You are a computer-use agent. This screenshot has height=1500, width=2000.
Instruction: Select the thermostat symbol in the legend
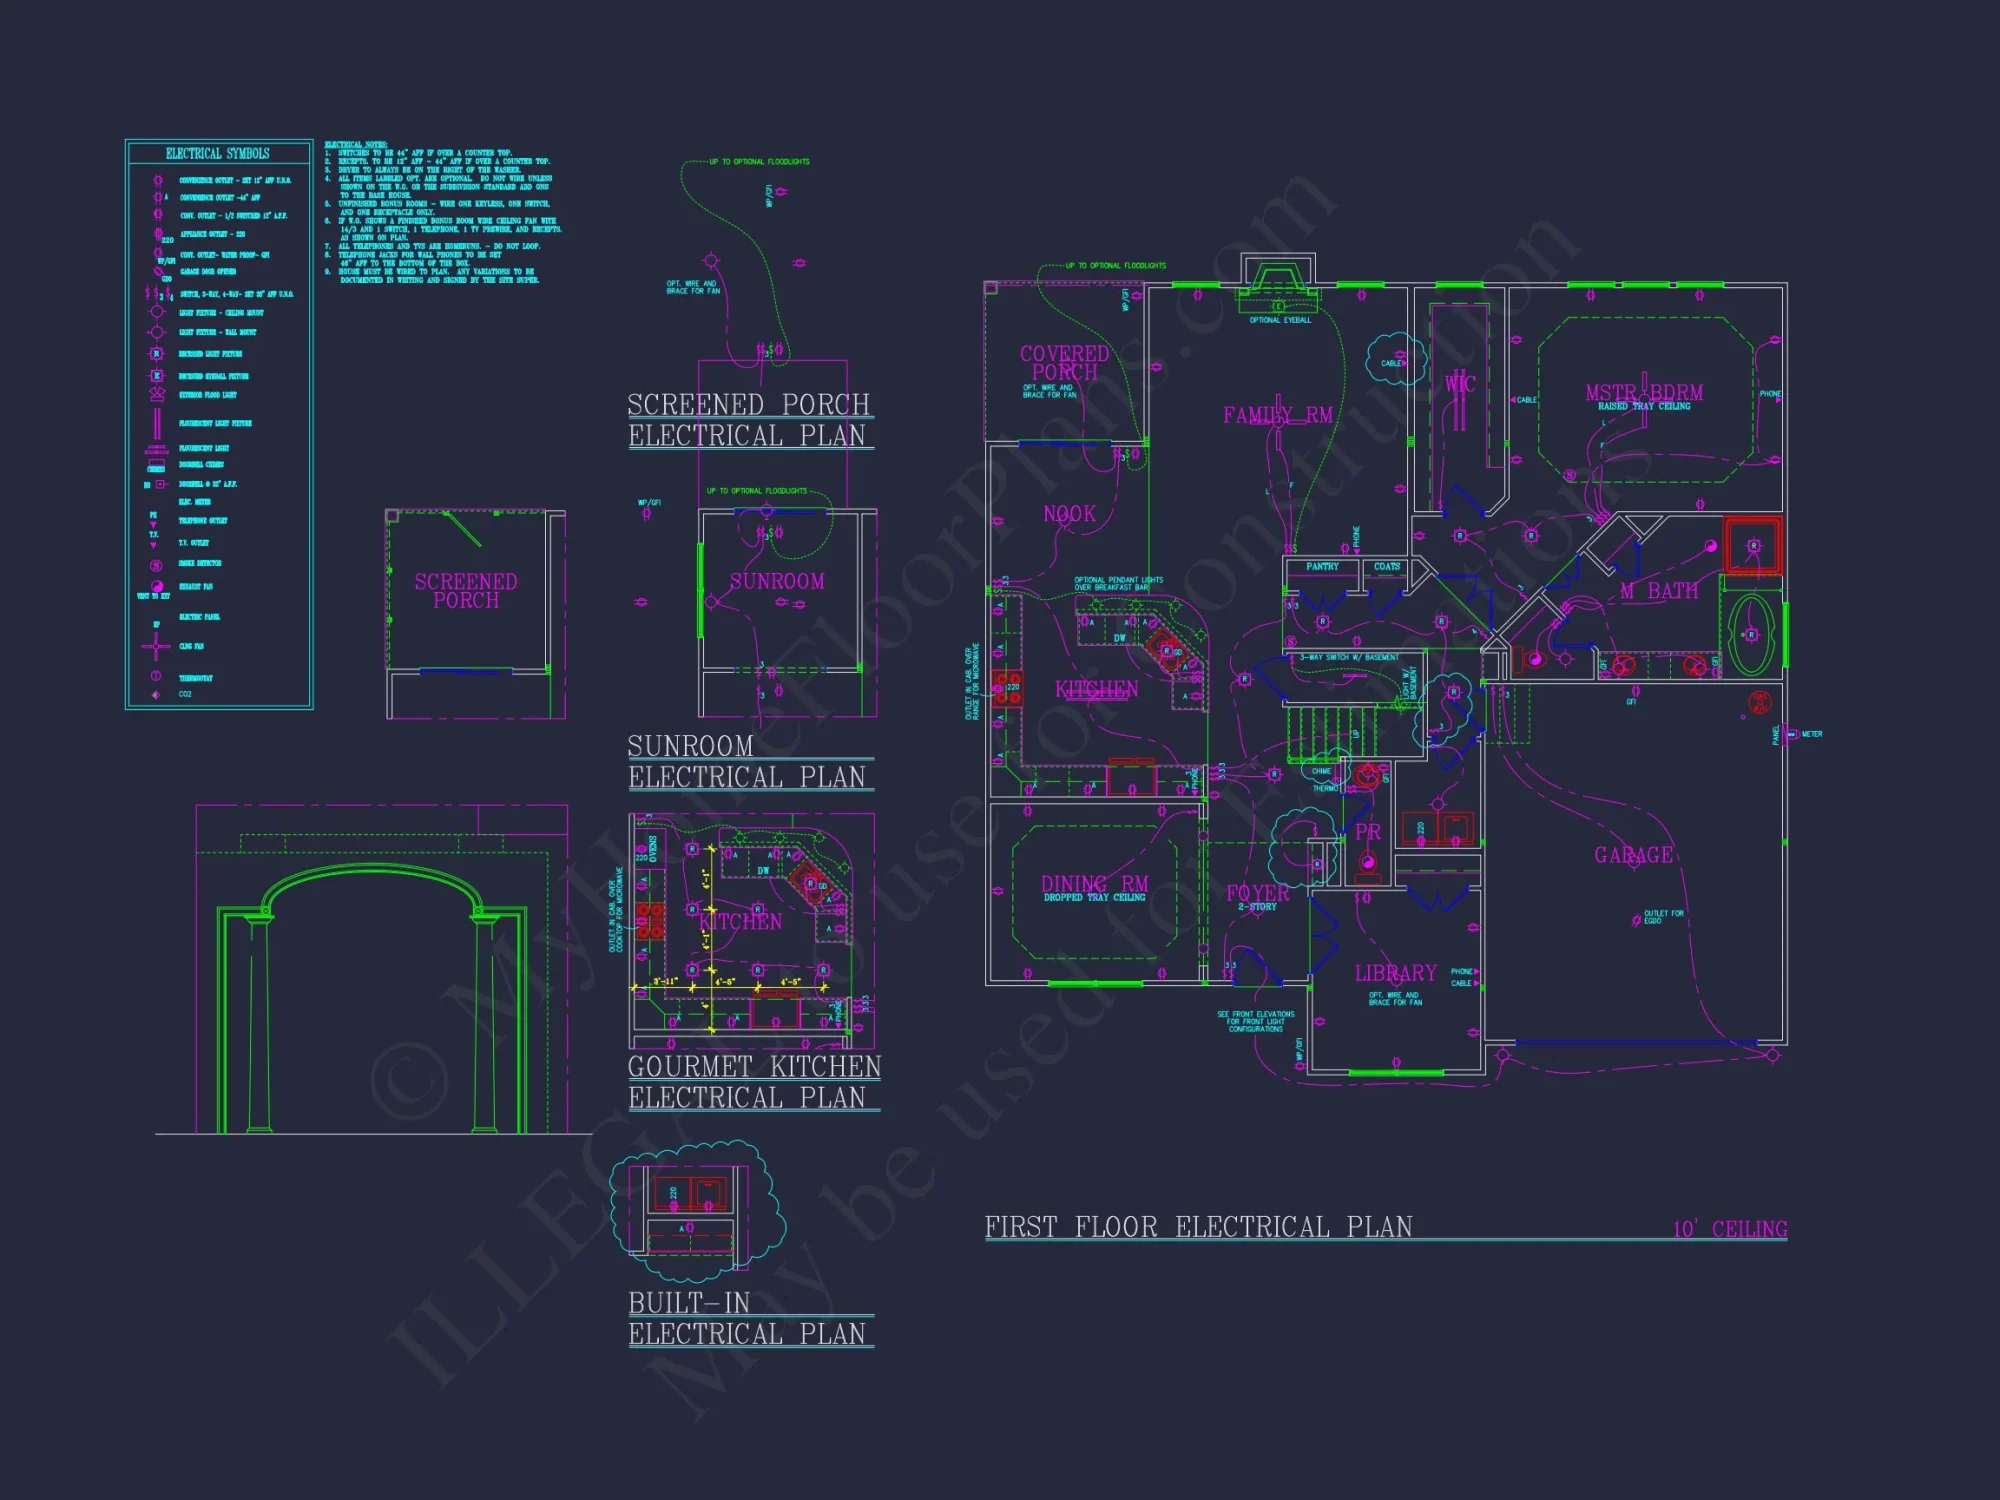(x=155, y=673)
